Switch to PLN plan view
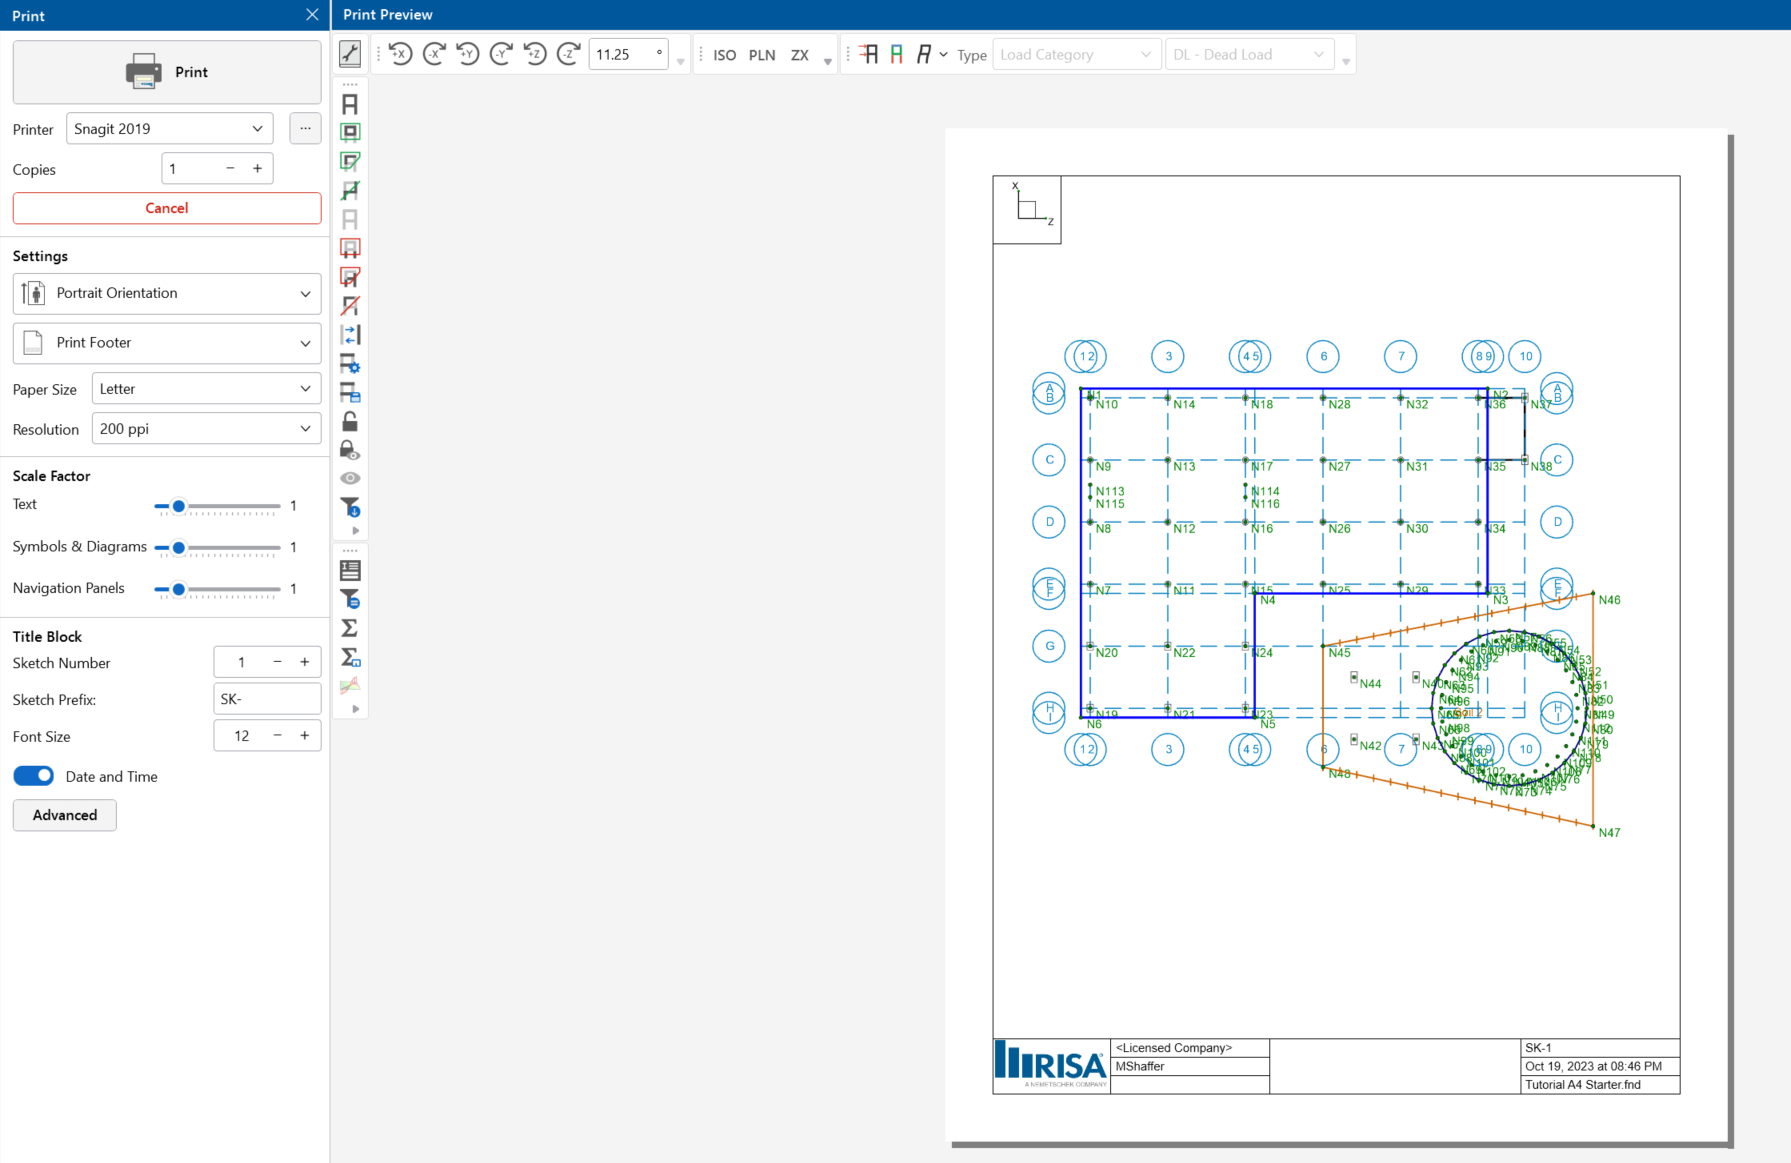 click(761, 55)
